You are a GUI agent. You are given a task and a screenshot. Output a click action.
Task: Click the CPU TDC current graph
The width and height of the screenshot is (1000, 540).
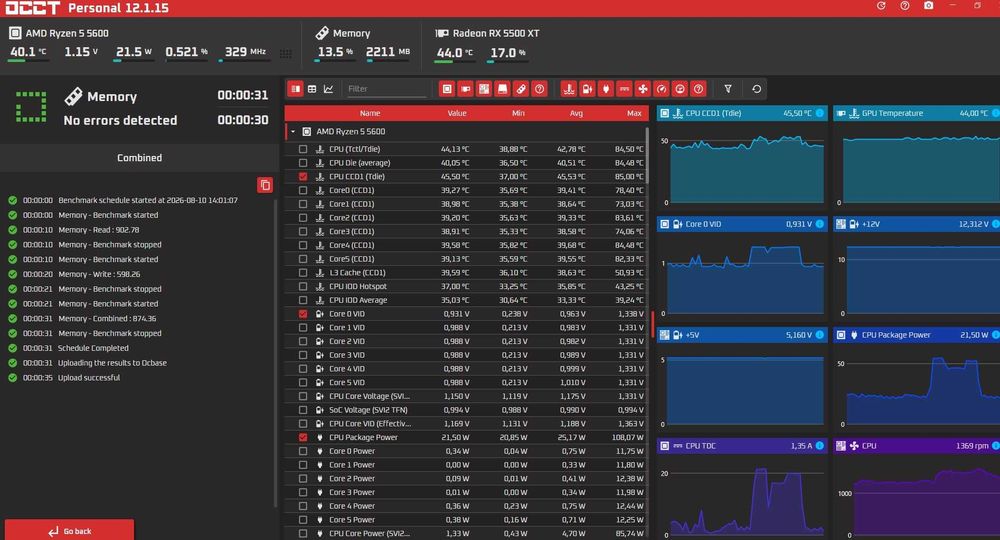click(744, 499)
